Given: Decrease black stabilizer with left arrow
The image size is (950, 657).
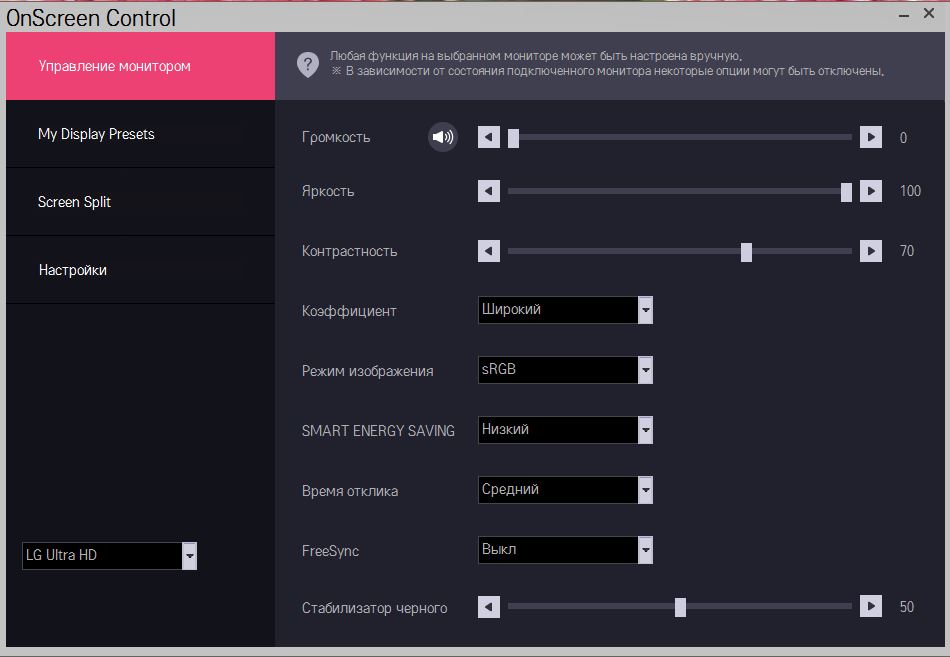Looking at the screenshot, I should tap(488, 607).
